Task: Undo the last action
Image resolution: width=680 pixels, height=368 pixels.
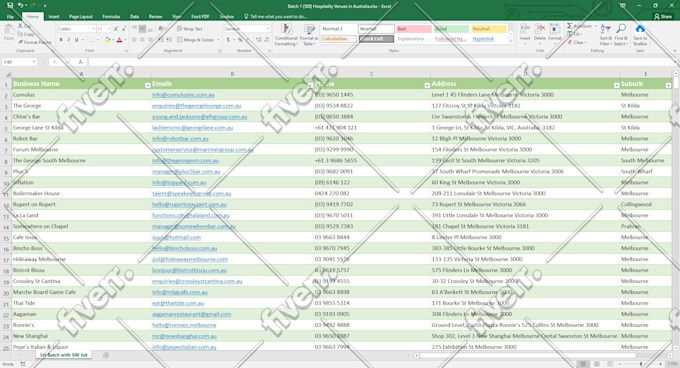Action: point(20,6)
